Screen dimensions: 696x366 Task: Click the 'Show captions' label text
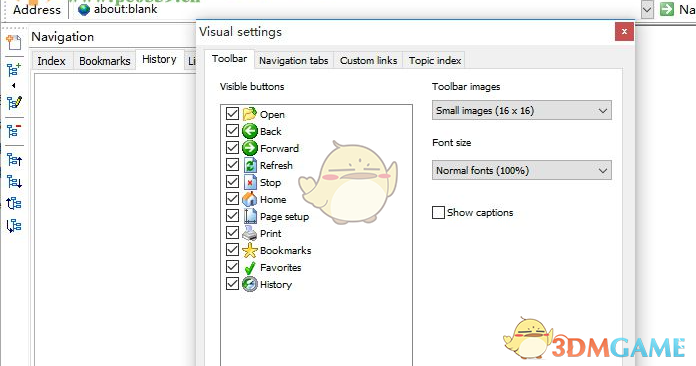tap(480, 213)
